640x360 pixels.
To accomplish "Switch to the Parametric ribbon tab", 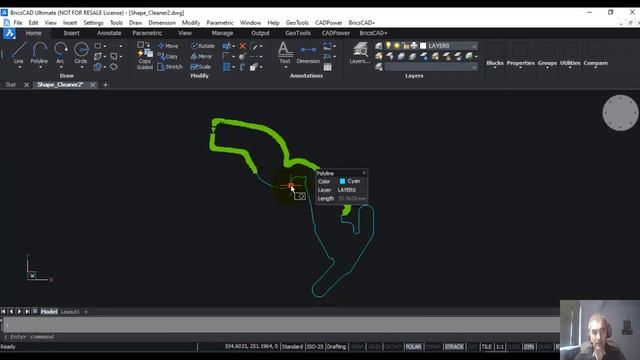I will coord(147,33).
